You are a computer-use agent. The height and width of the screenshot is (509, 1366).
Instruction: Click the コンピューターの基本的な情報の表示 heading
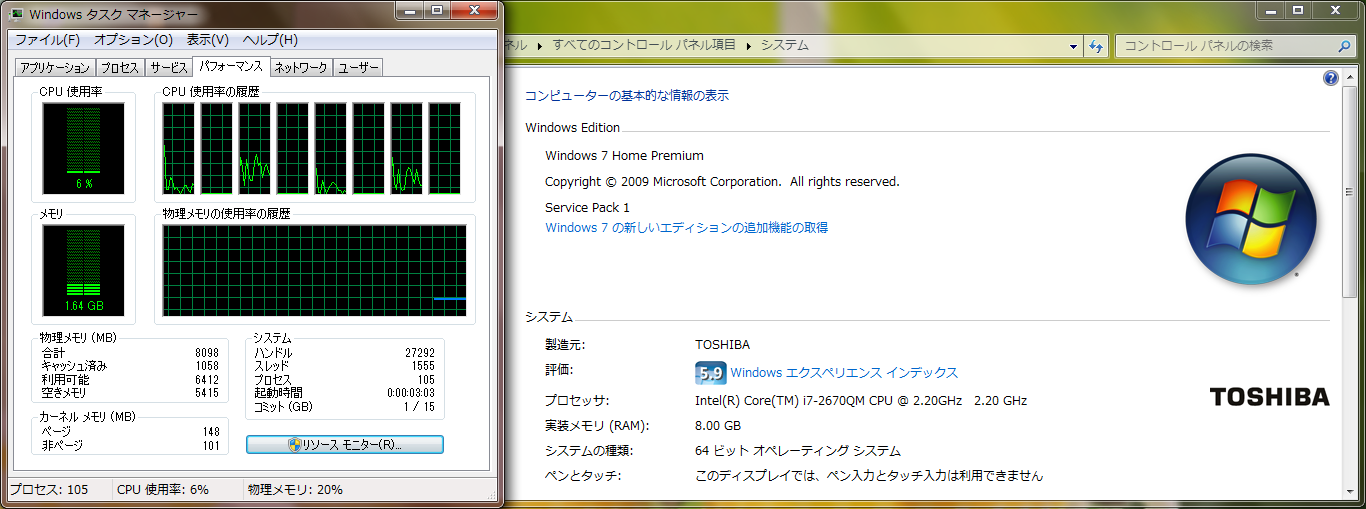pos(627,96)
